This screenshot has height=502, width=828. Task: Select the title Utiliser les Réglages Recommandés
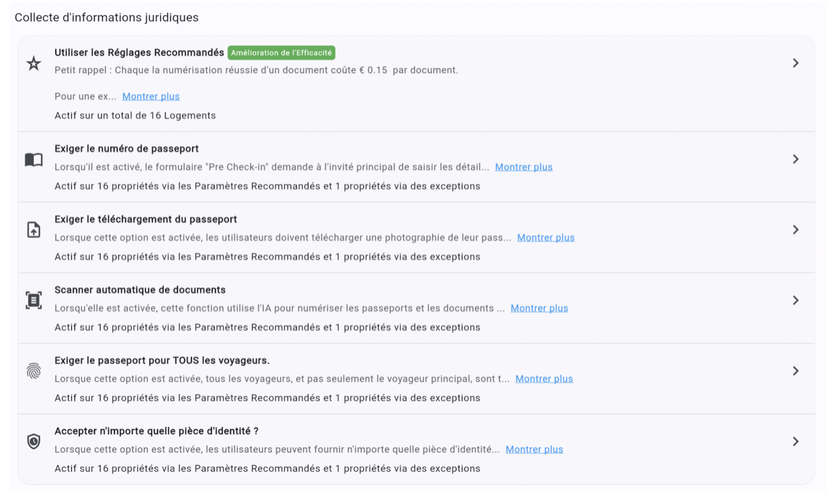click(139, 53)
